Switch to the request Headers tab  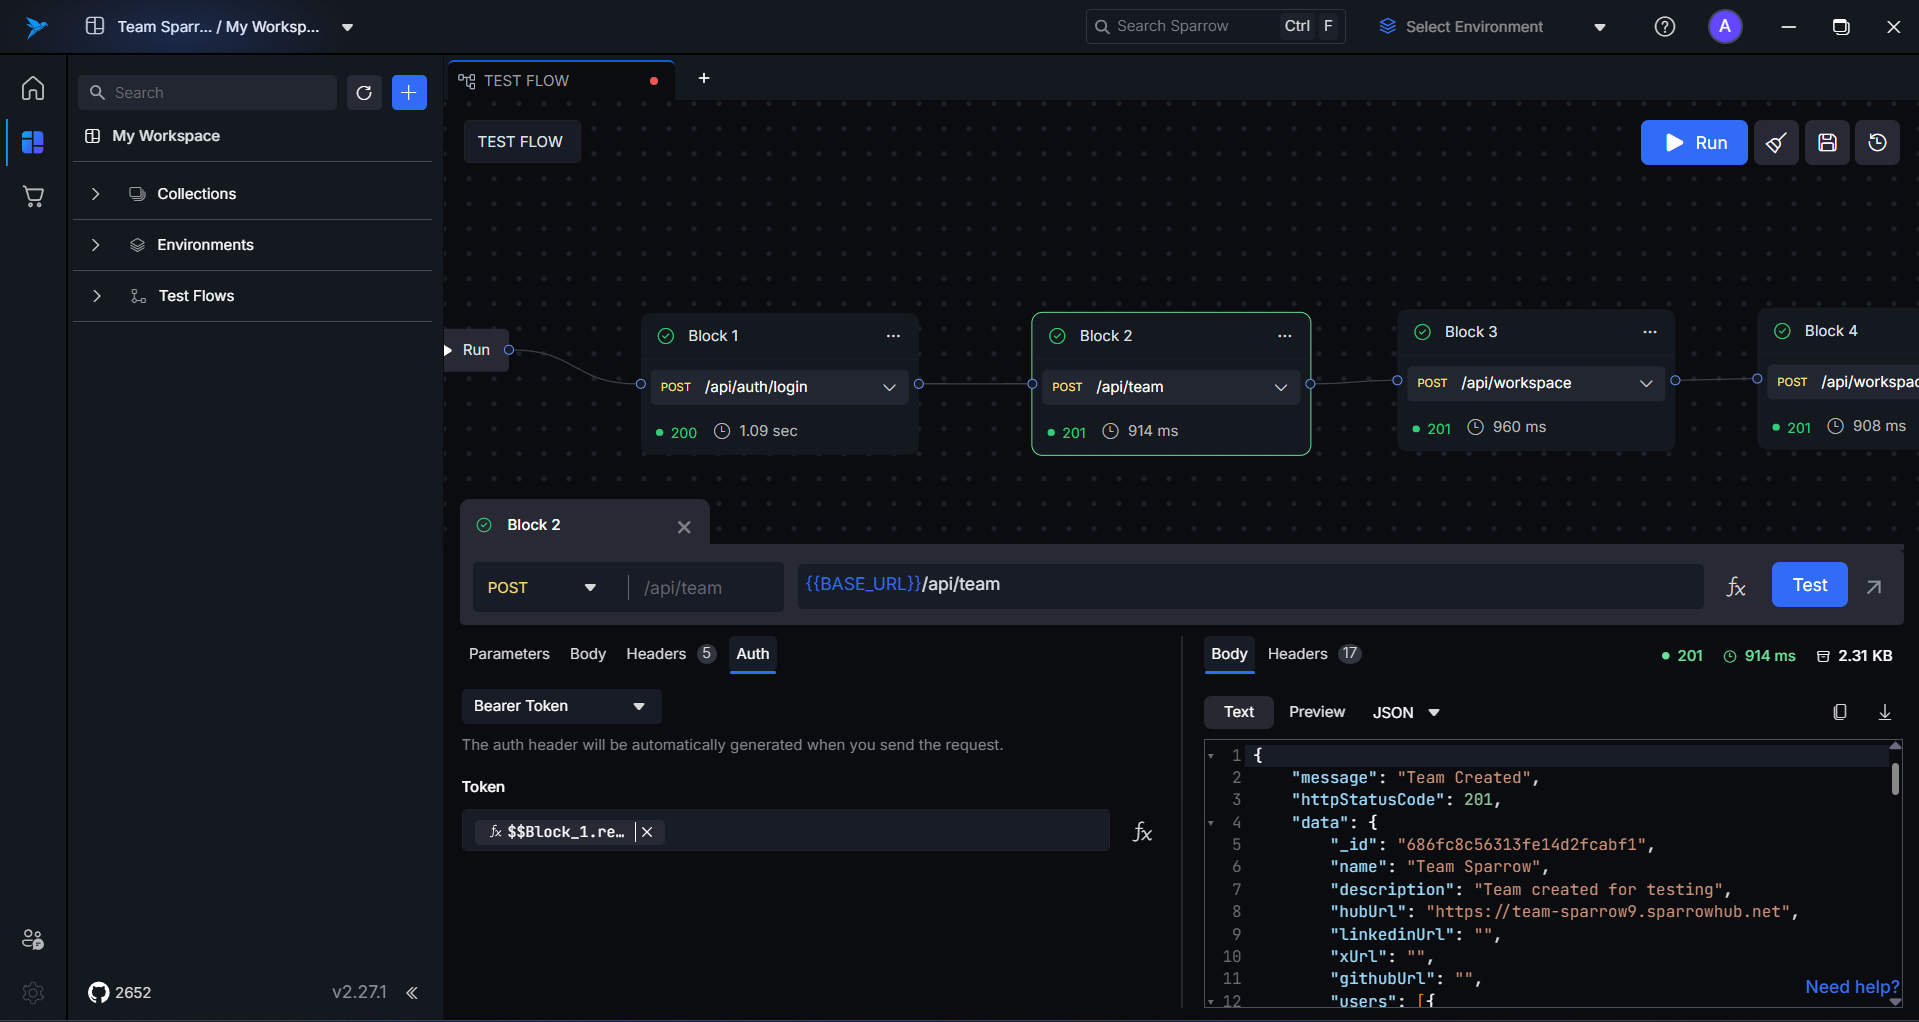[x=671, y=654]
